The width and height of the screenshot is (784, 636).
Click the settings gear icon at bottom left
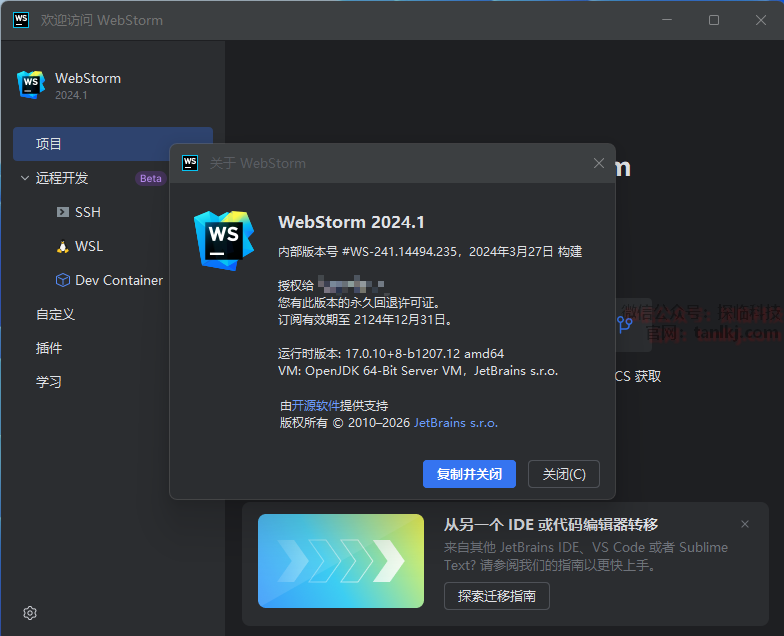click(30, 613)
